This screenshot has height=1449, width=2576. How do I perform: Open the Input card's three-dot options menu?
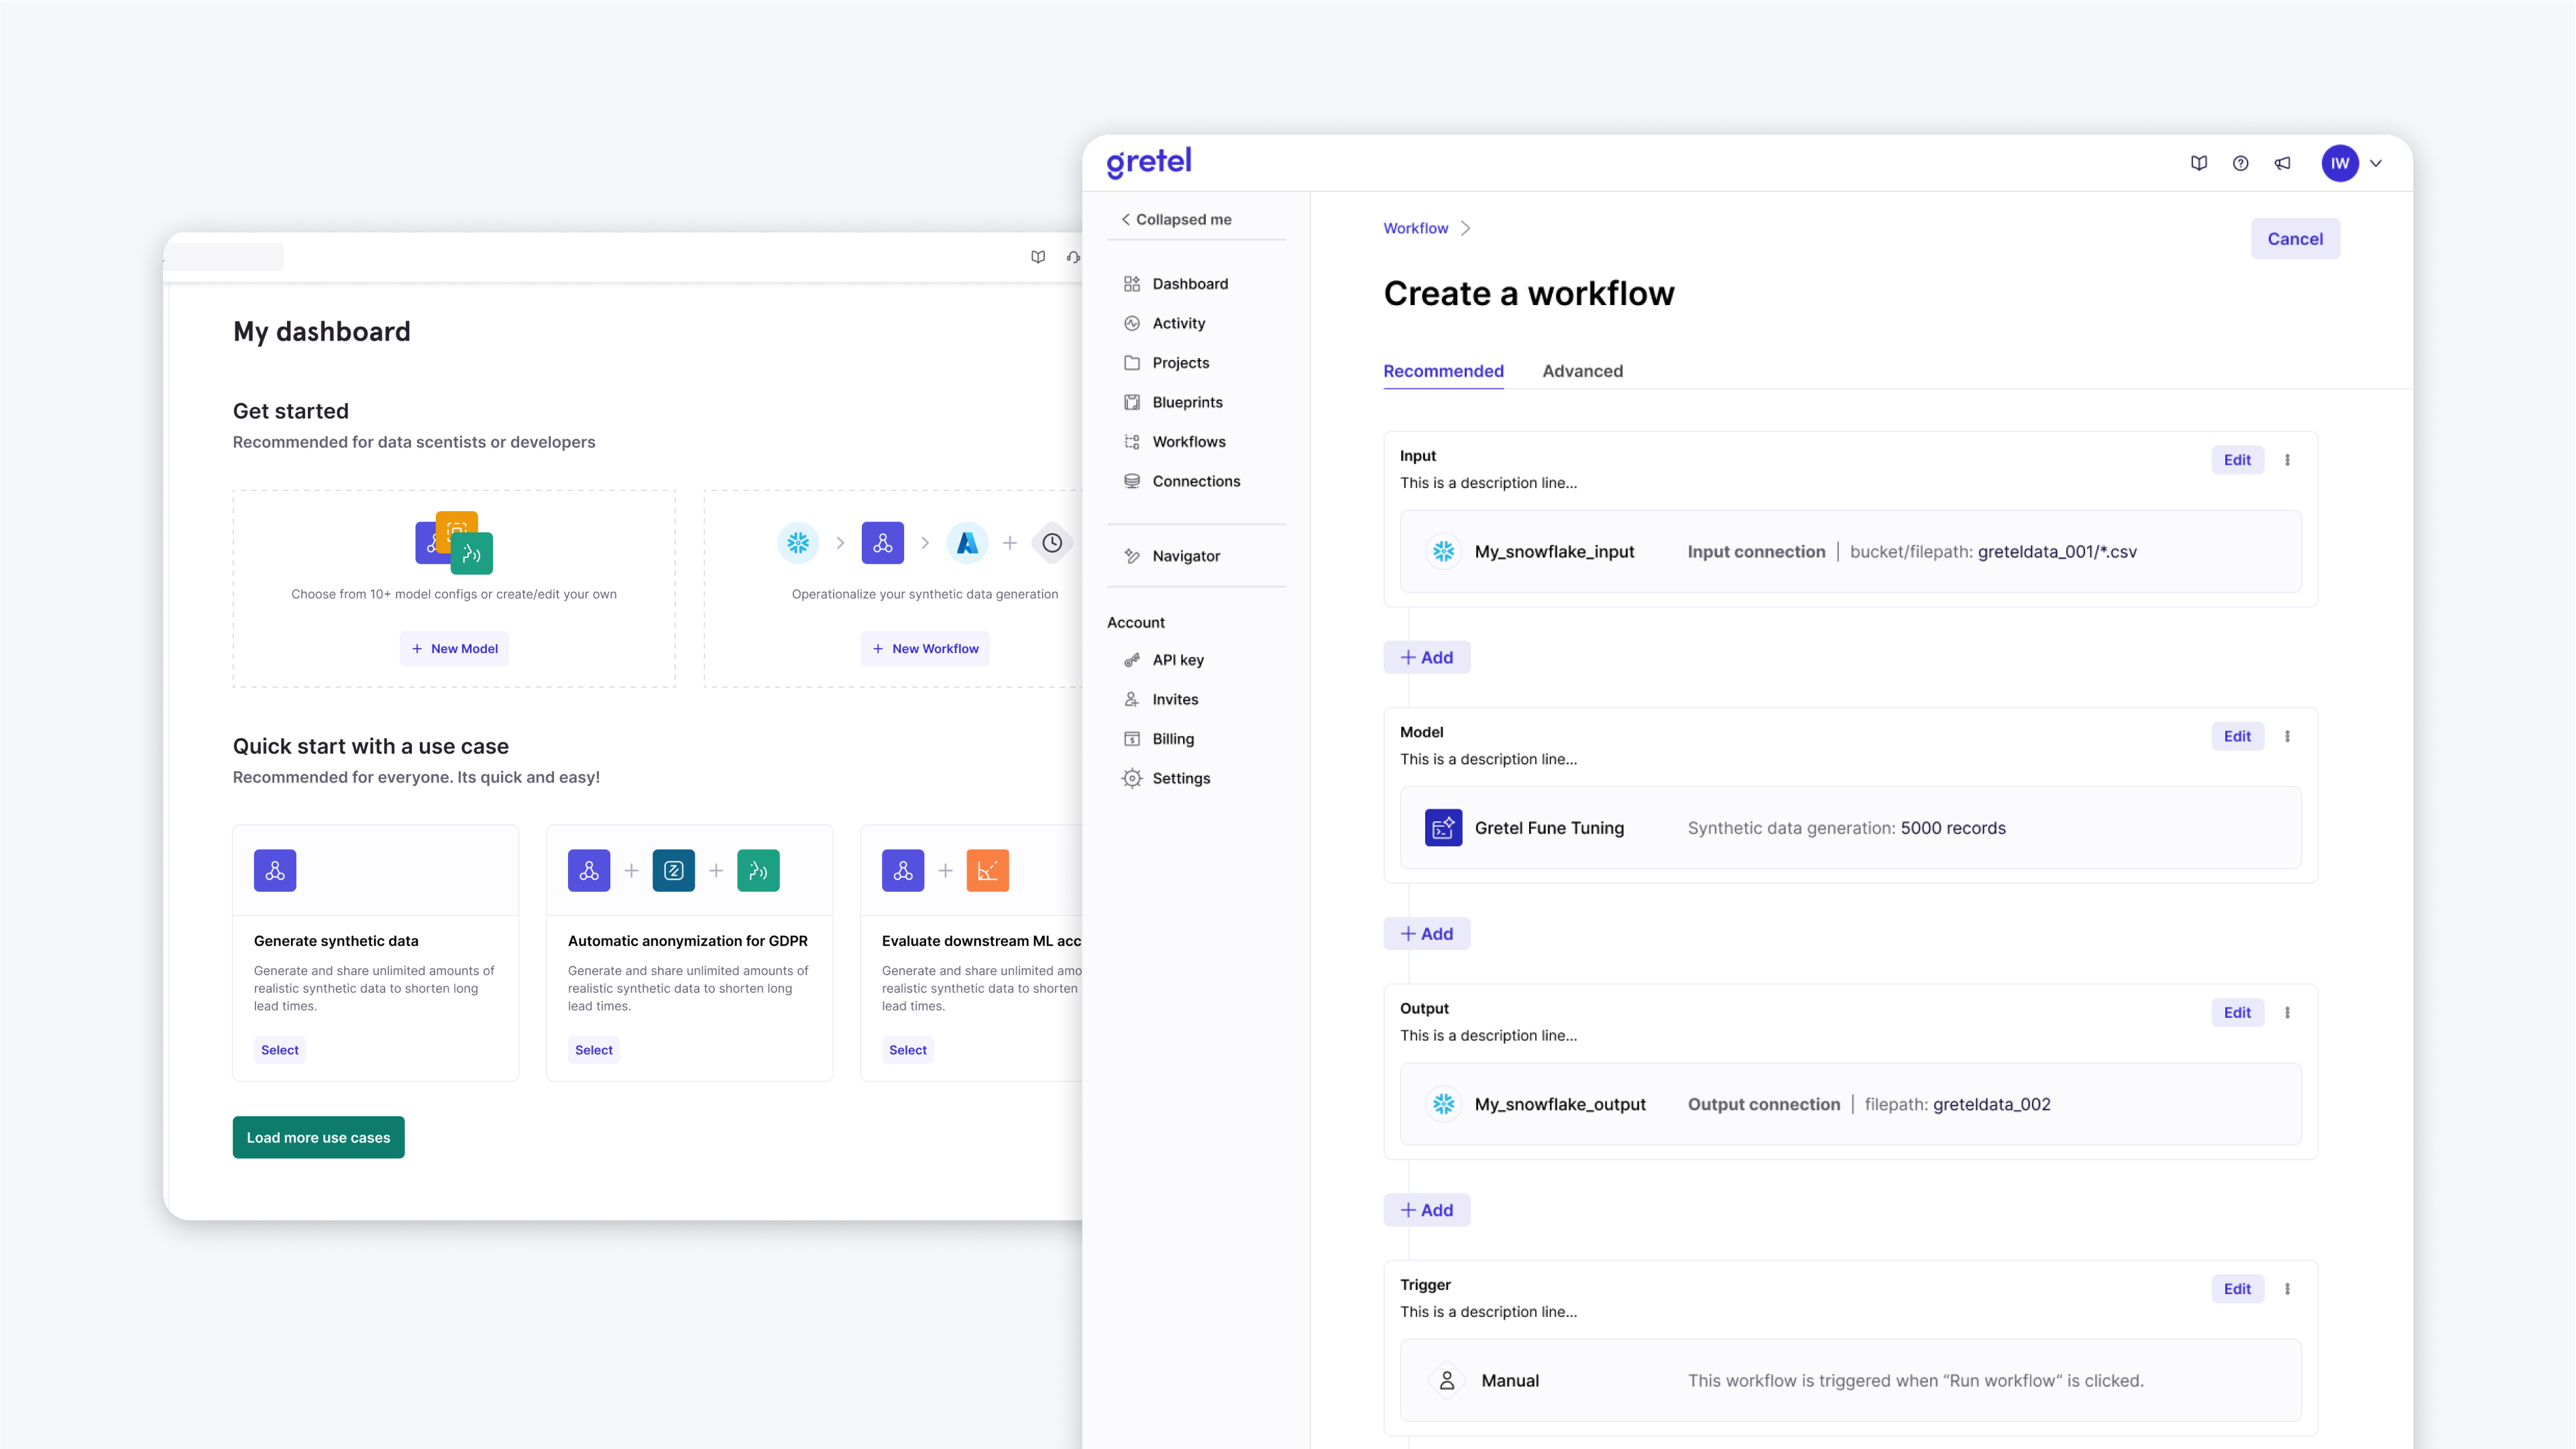coord(2287,460)
